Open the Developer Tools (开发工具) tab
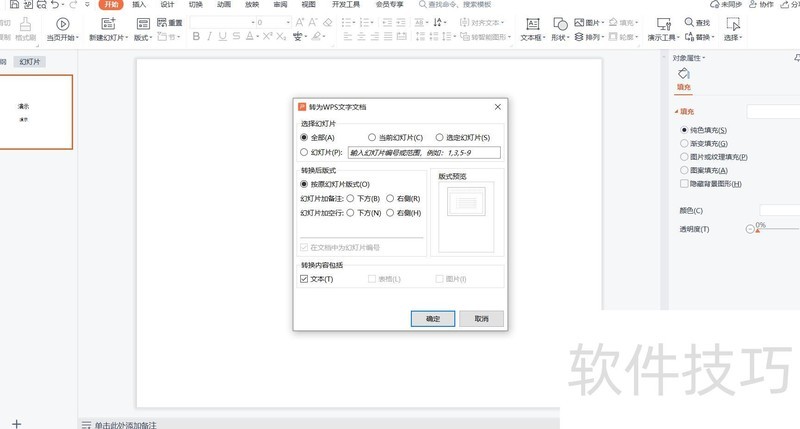800x429 pixels. pyautogui.click(x=346, y=5)
